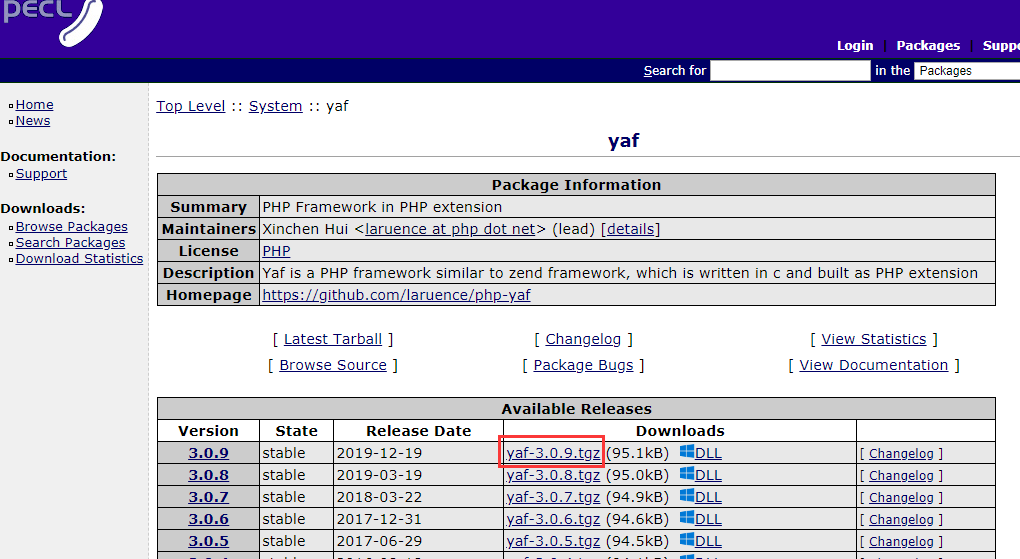This screenshot has height=559, width=1020.
Task: Open Browse Source link
Action: [332, 365]
